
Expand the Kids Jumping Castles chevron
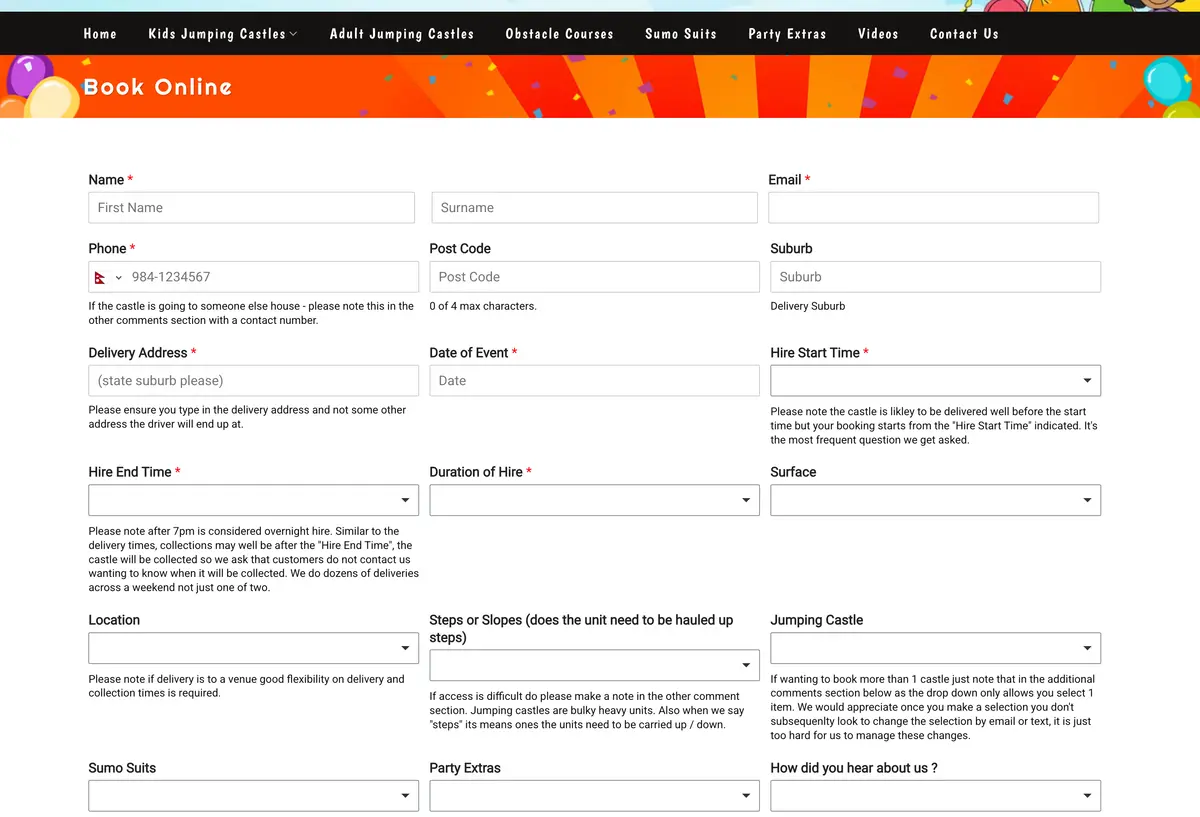[293, 34]
